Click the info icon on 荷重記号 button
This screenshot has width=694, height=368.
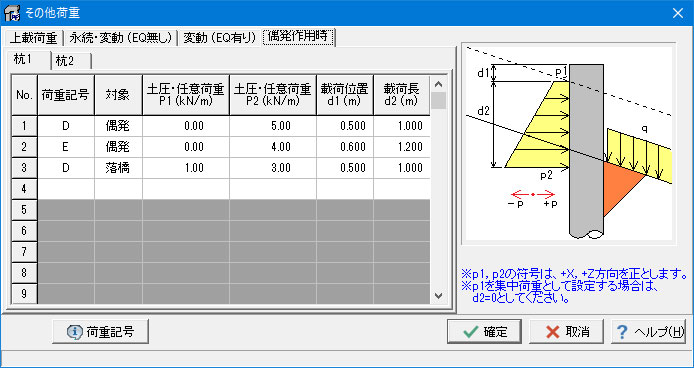click(x=74, y=331)
